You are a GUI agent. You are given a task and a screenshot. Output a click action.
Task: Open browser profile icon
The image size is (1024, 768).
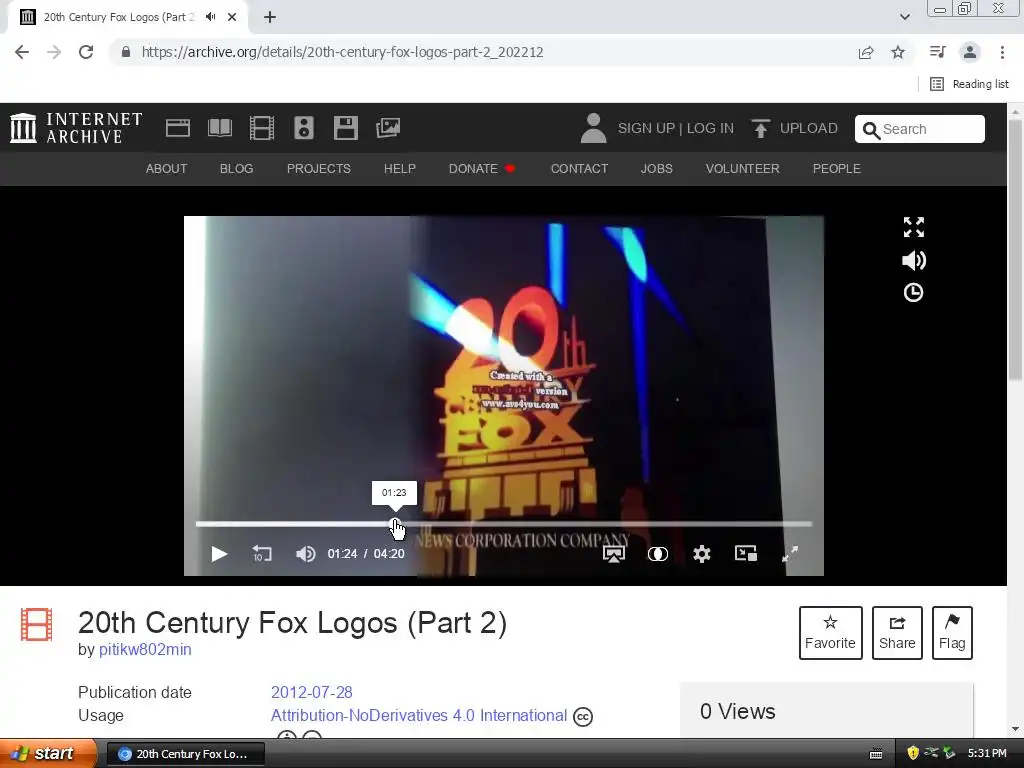970,52
